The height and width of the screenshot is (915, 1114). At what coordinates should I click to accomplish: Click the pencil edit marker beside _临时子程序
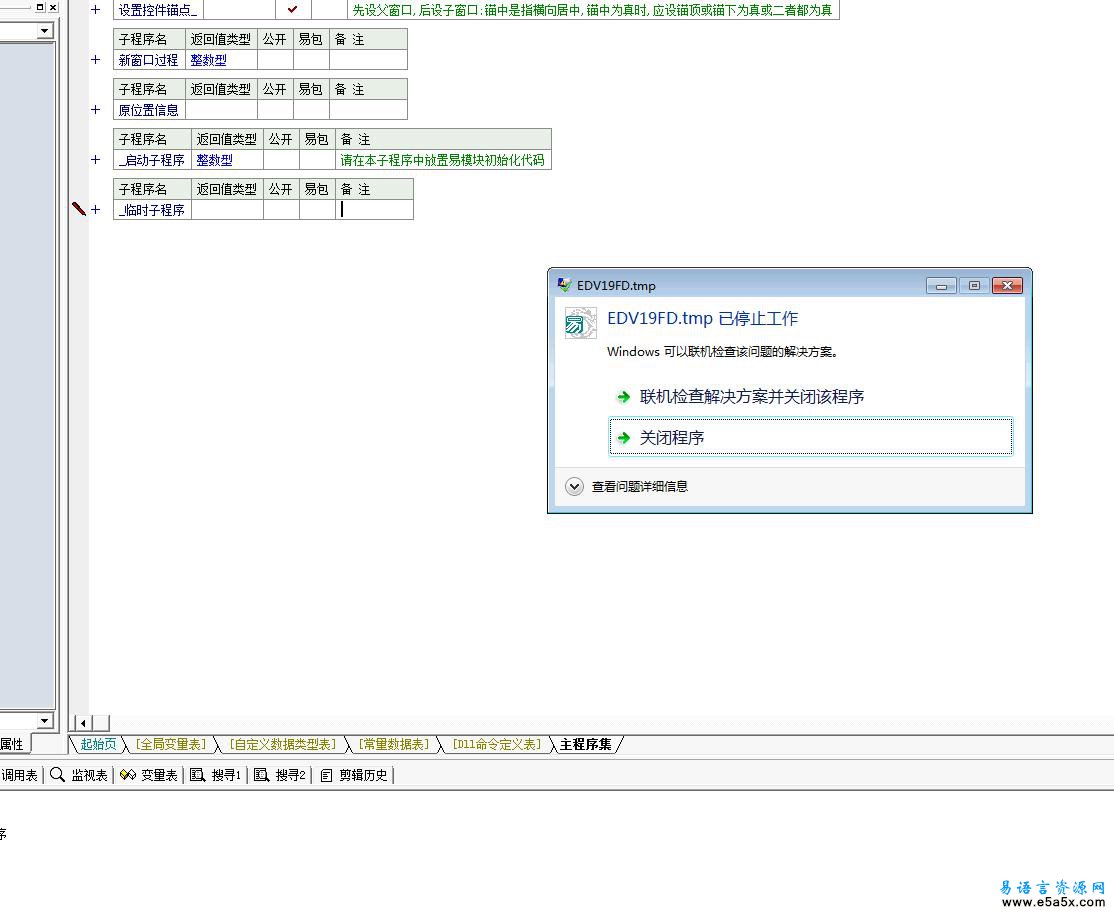coord(79,208)
